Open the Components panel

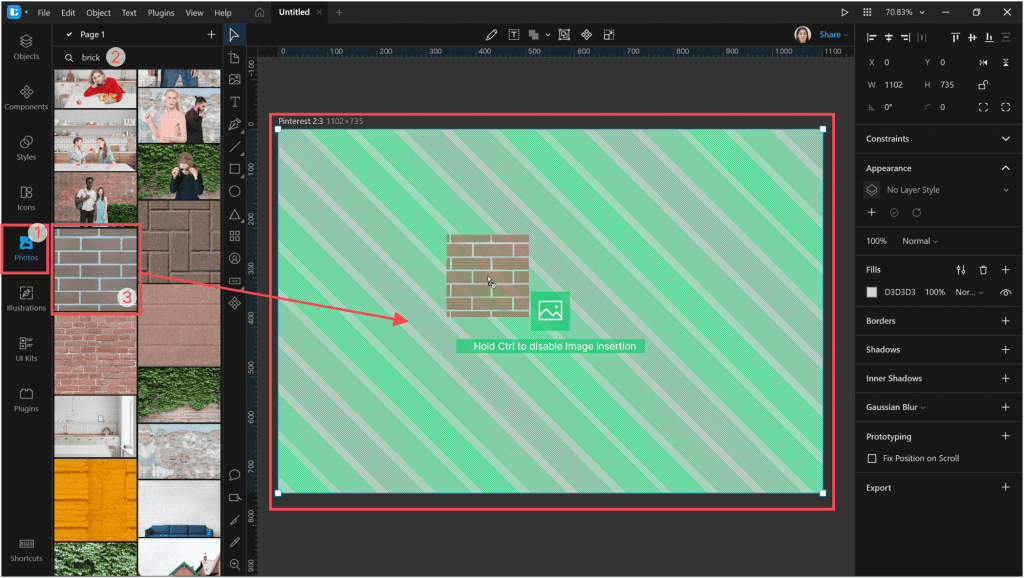tap(26, 97)
